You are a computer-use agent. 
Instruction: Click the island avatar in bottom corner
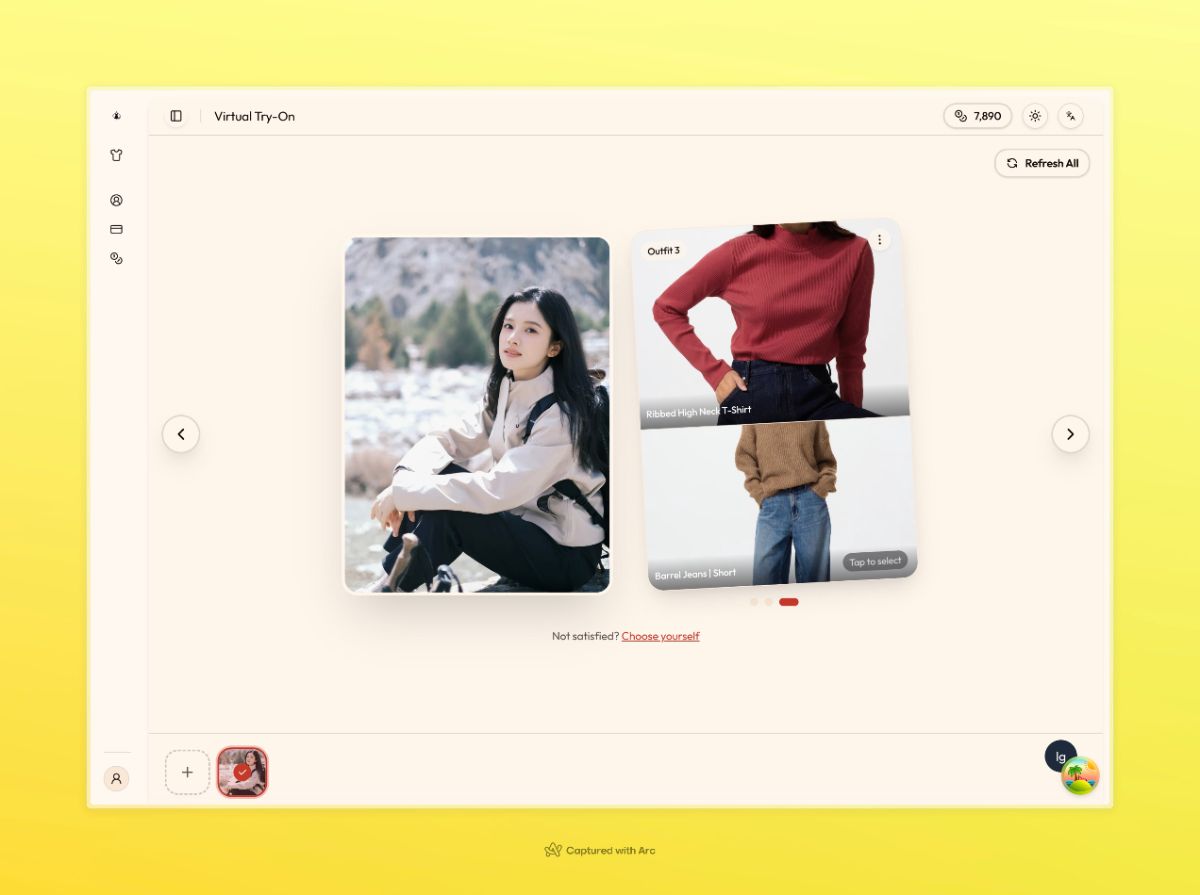pyautogui.click(x=1080, y=775)
